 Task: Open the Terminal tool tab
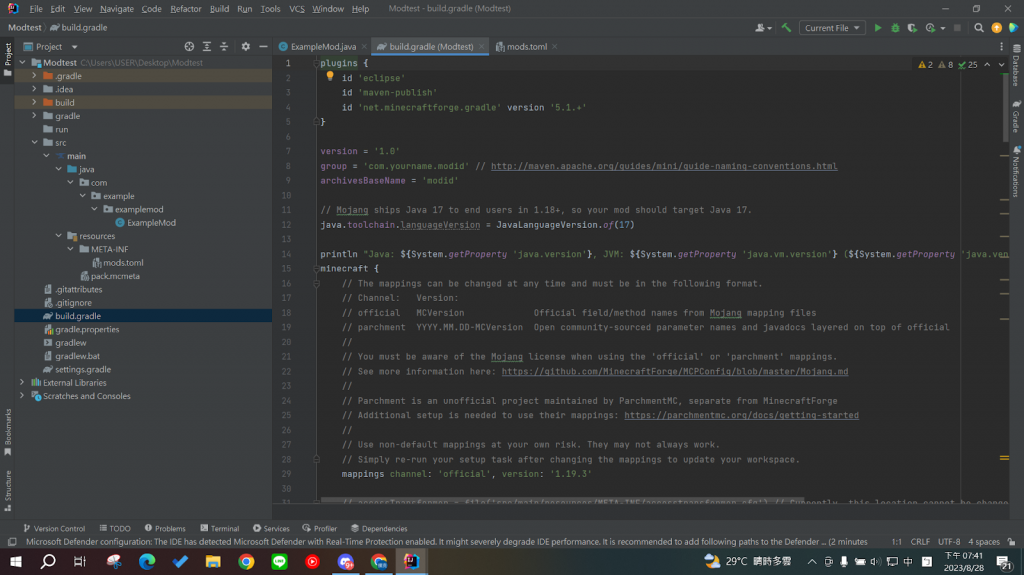[x=219, y=529]
